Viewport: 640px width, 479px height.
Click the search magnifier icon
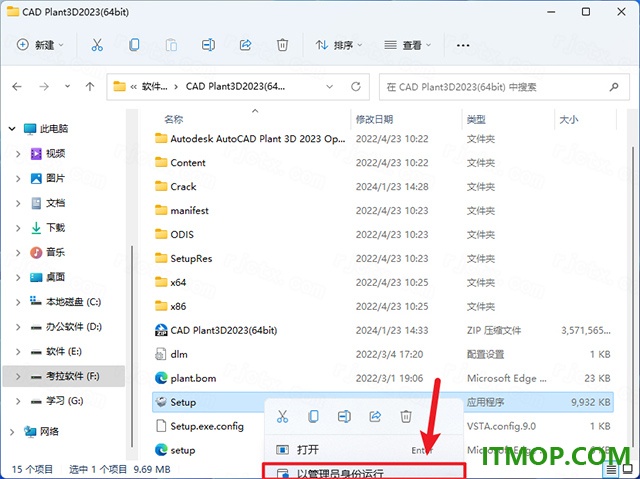[614, 87]
